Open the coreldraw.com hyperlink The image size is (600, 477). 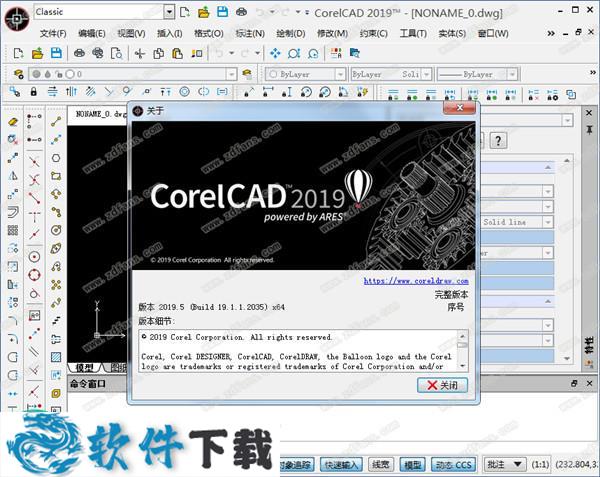(x=416, y=281)
